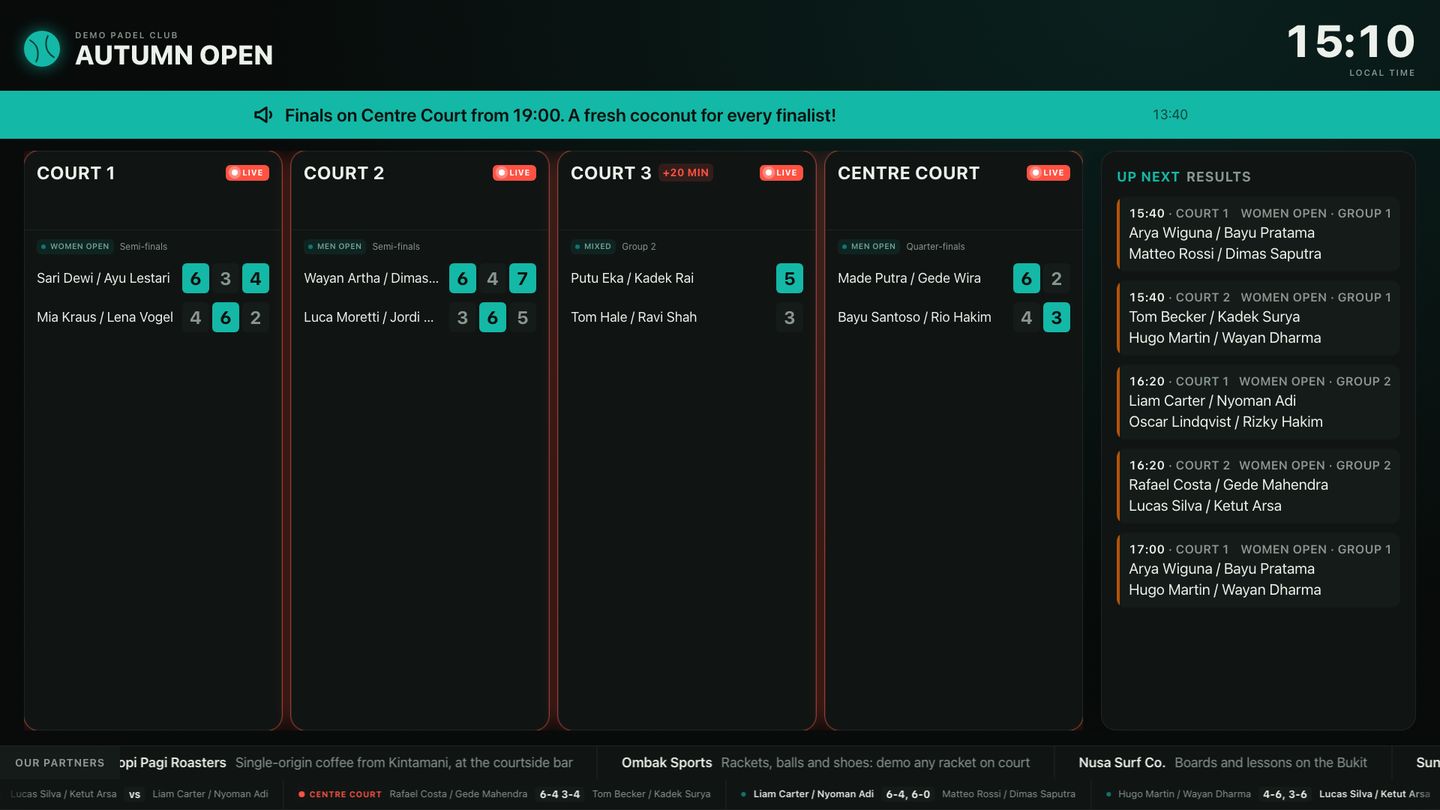Click the AUTUMN OPEN tournament title

pyautogui.click(x=174, y=55)
